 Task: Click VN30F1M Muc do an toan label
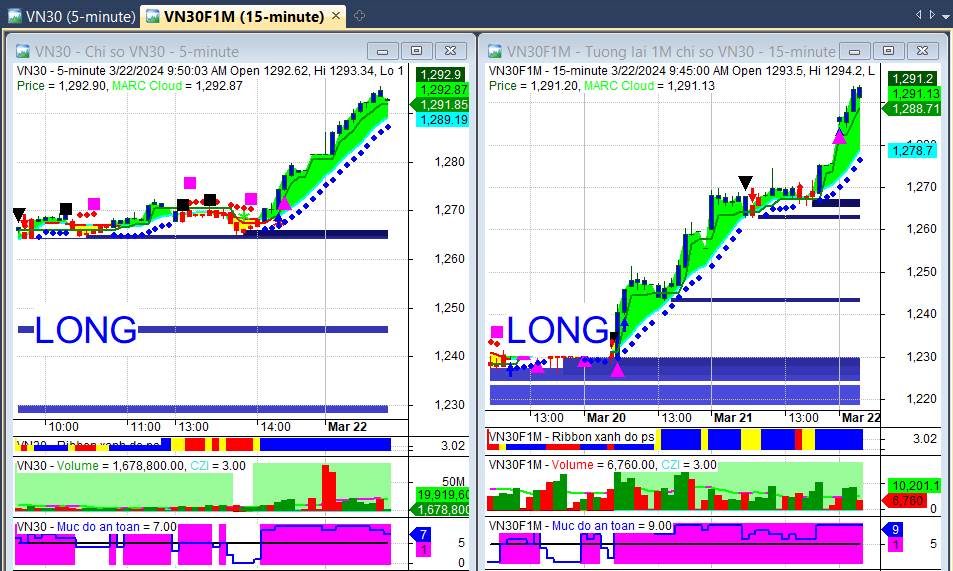(593, 525)
